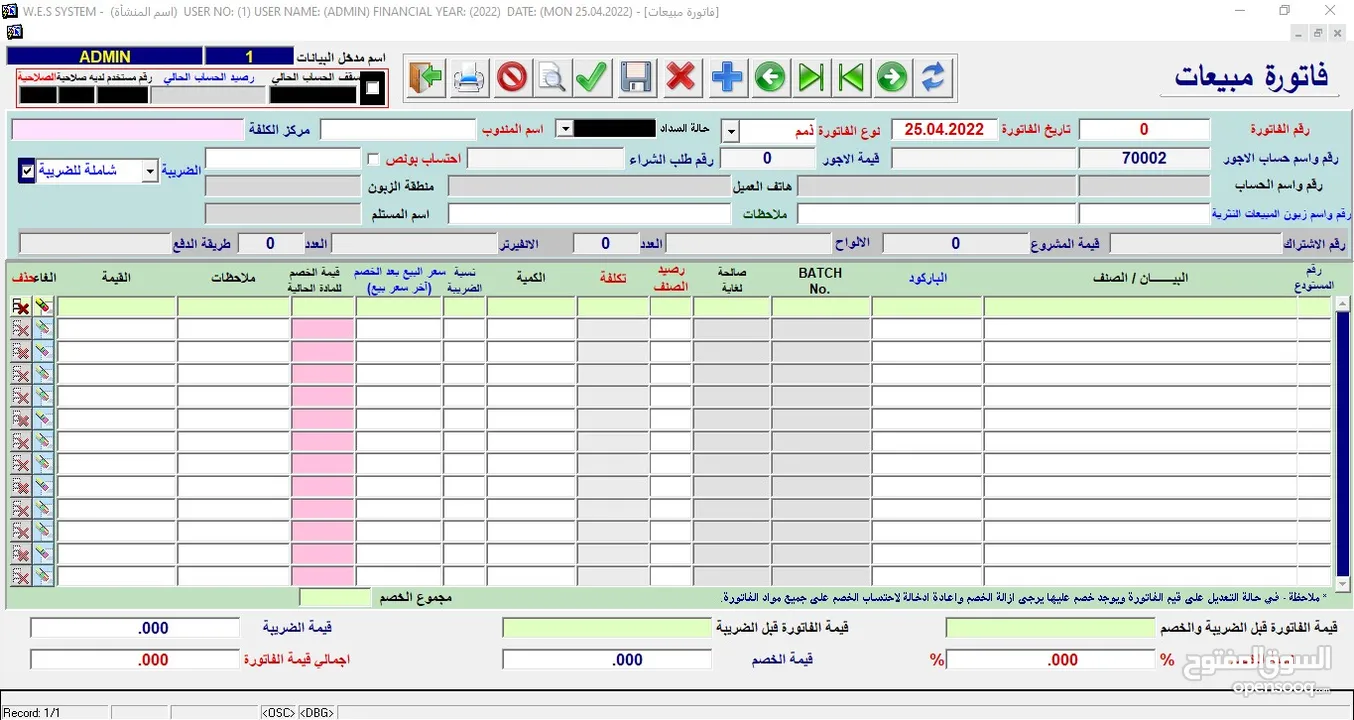
Task: Click the رقم طلب الشراء field
Action: tap(546, 158)
